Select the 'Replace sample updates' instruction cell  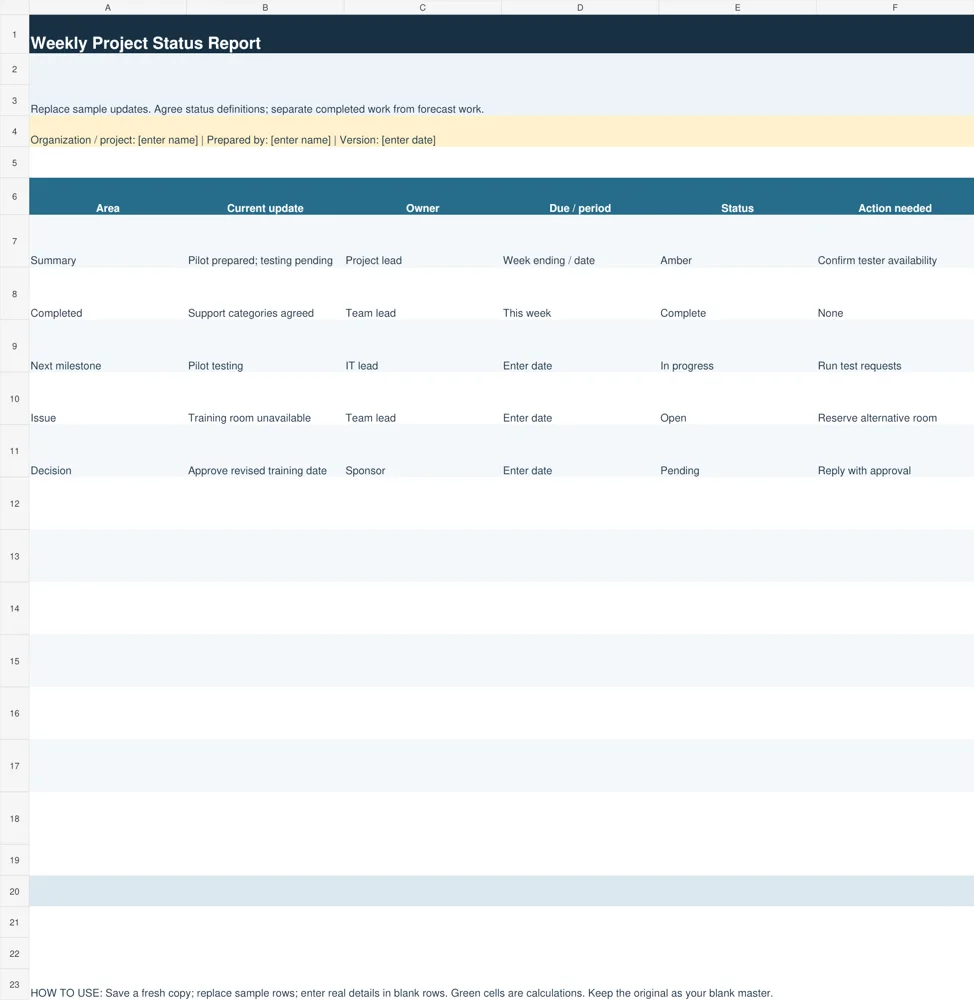tap(501, 100)
